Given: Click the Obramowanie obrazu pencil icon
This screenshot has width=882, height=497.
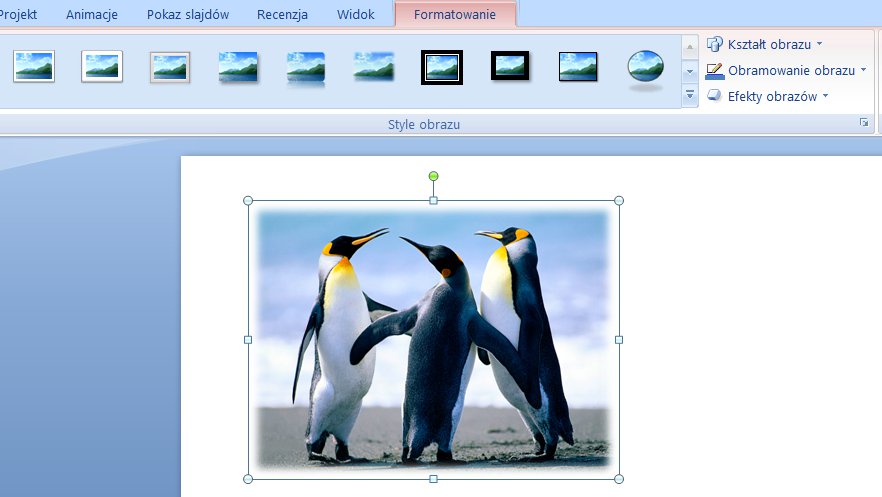Looking at the screenshot, I should coord(714,71).
